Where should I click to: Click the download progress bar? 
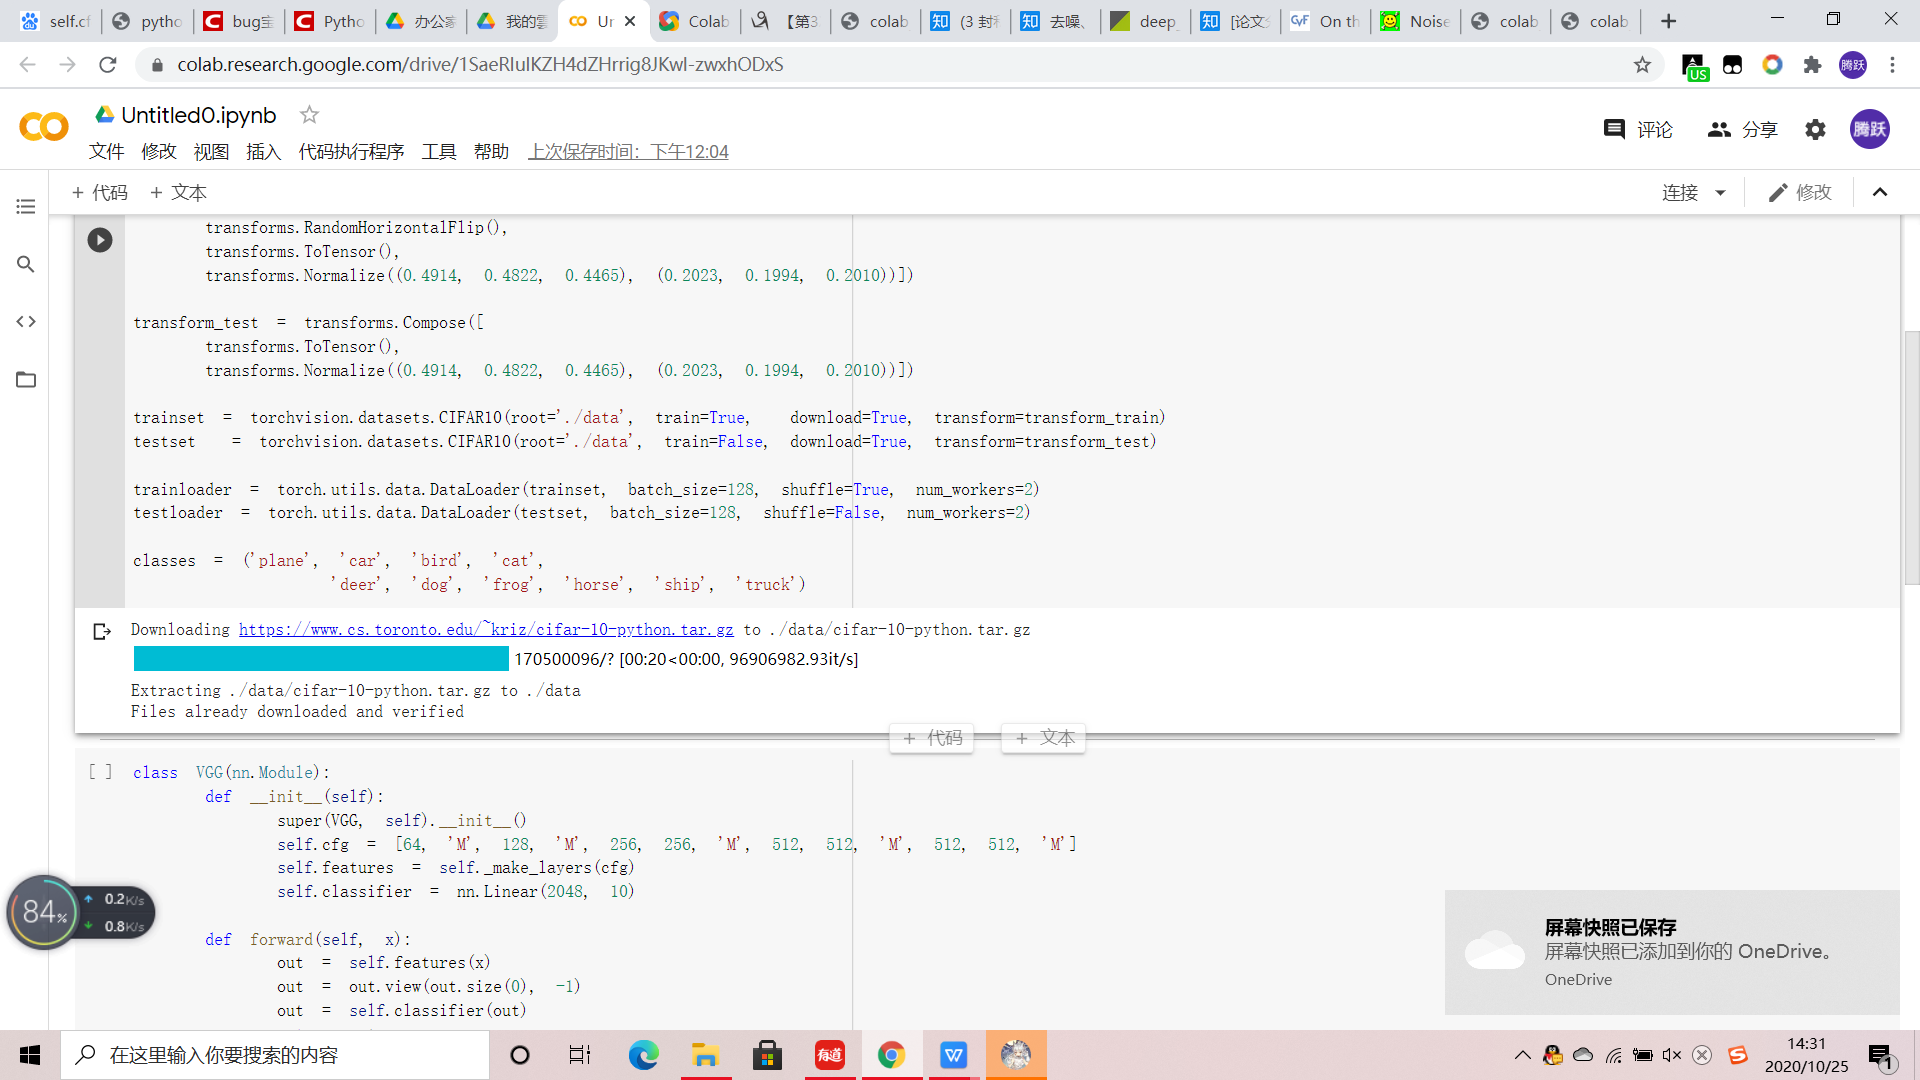pyautogui.click(x=321, y=659)
